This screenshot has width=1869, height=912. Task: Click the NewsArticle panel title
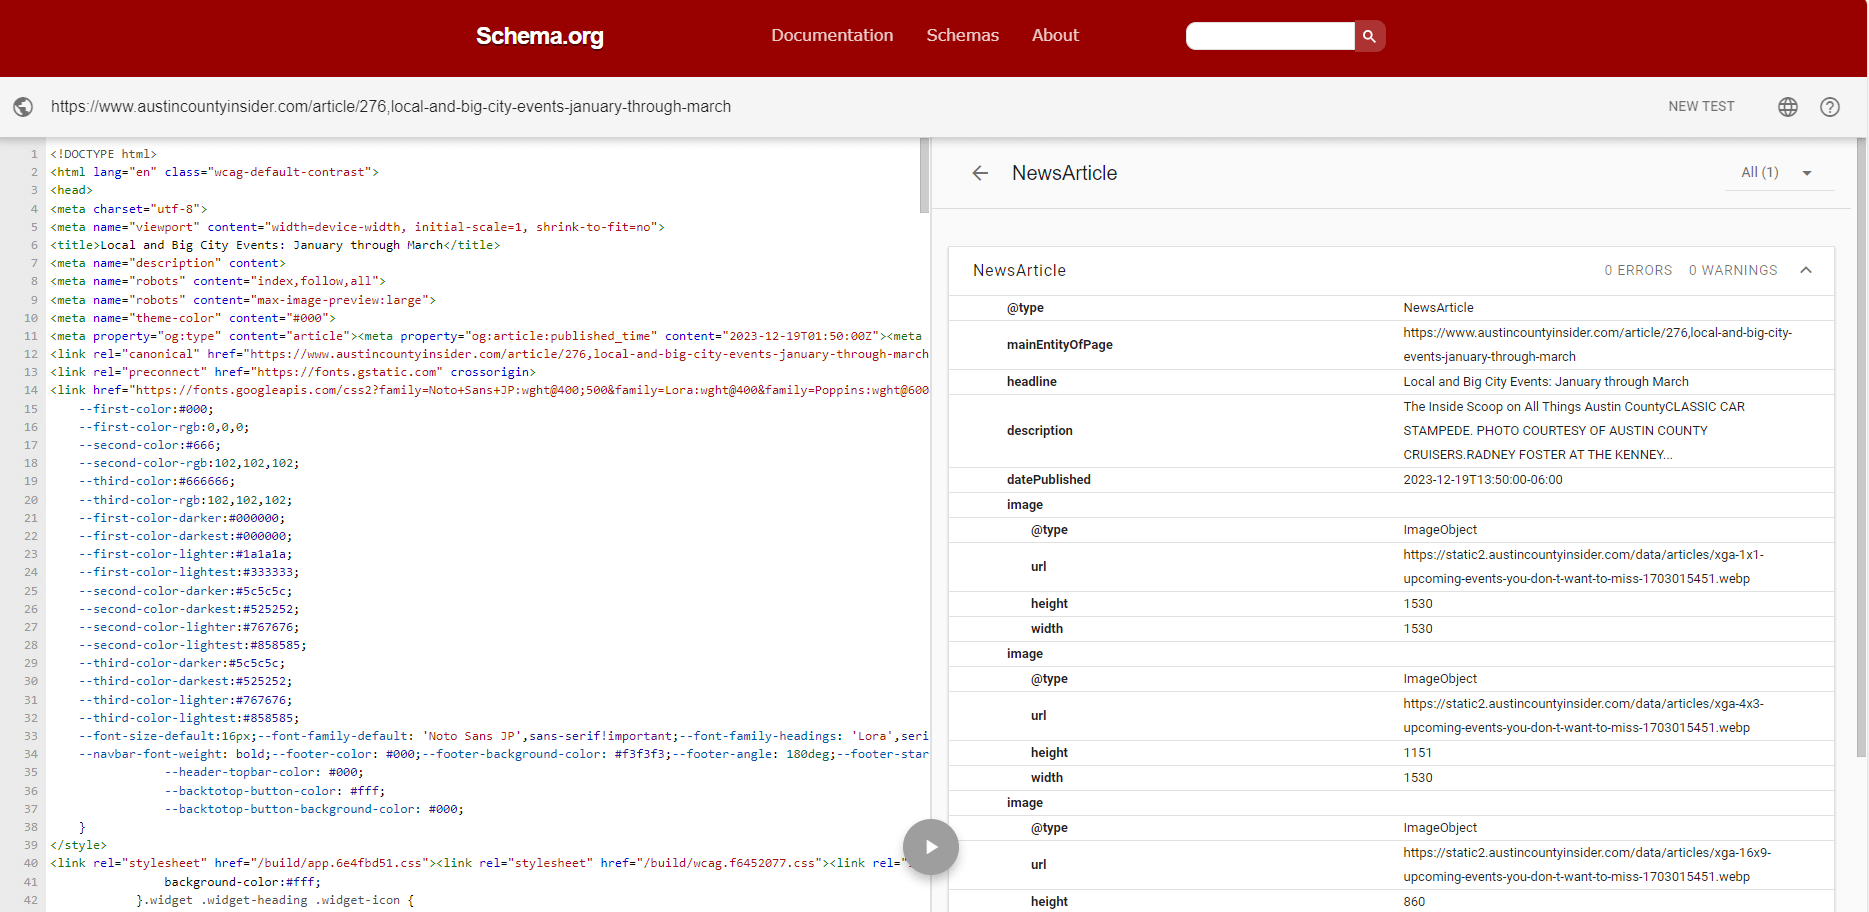tap(1064, 173)
